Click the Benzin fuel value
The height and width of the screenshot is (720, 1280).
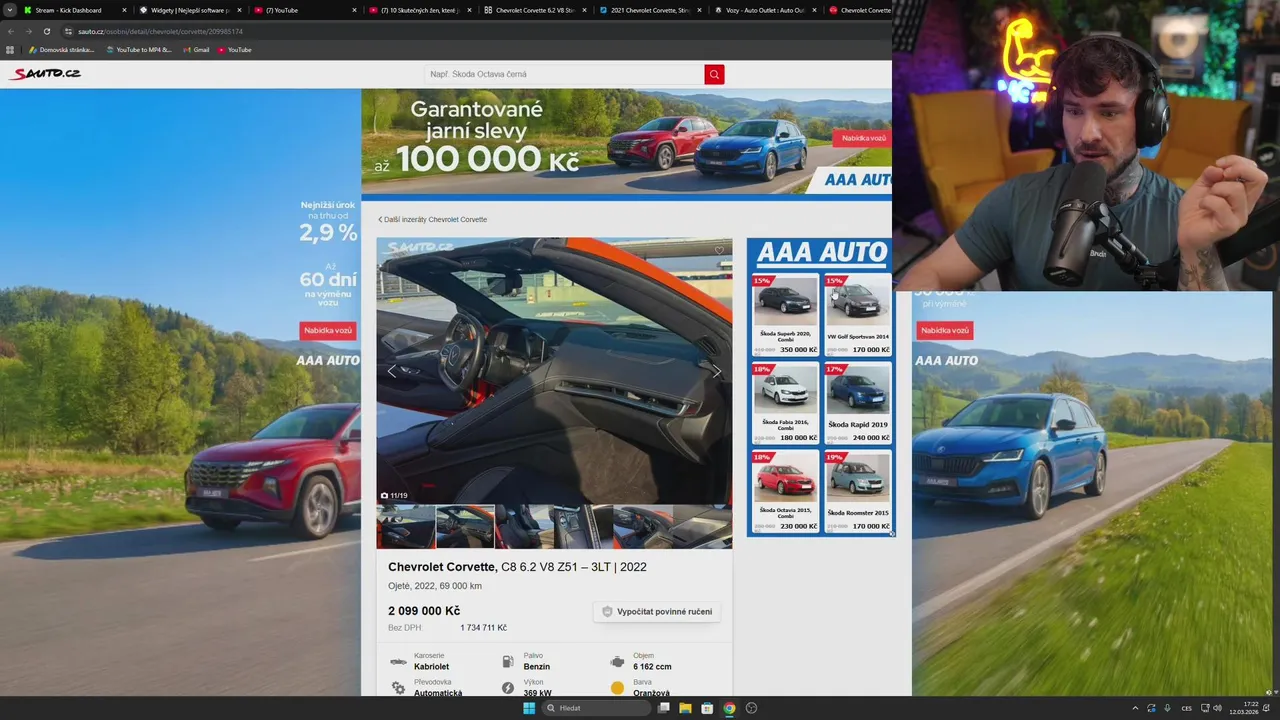[x=536, y=667]
